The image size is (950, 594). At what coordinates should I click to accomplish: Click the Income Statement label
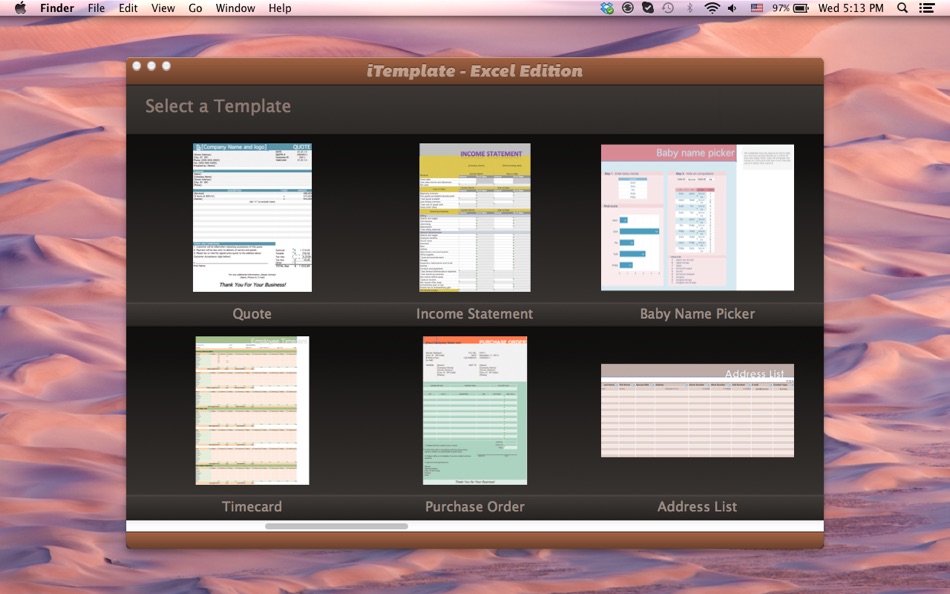[474, 314]
